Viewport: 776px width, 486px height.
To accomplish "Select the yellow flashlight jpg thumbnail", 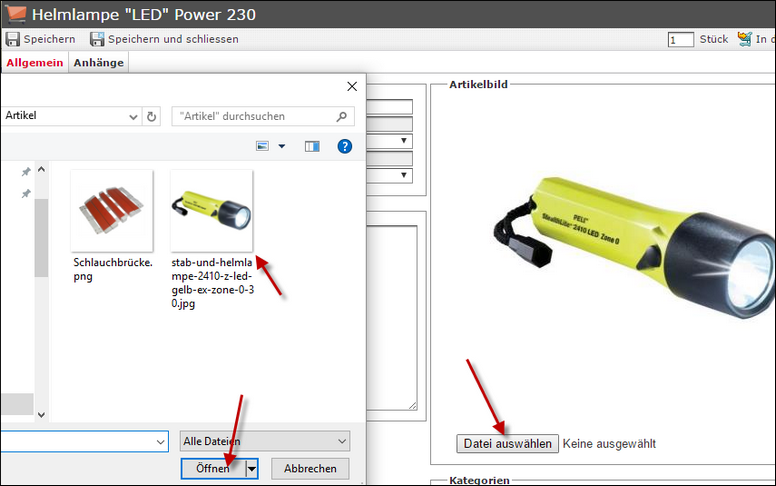I will pos(211,211).
